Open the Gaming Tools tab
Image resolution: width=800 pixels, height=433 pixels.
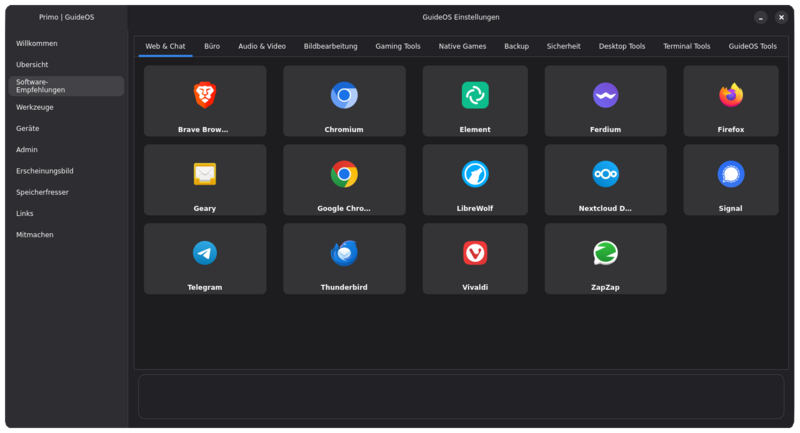[398, 46]
